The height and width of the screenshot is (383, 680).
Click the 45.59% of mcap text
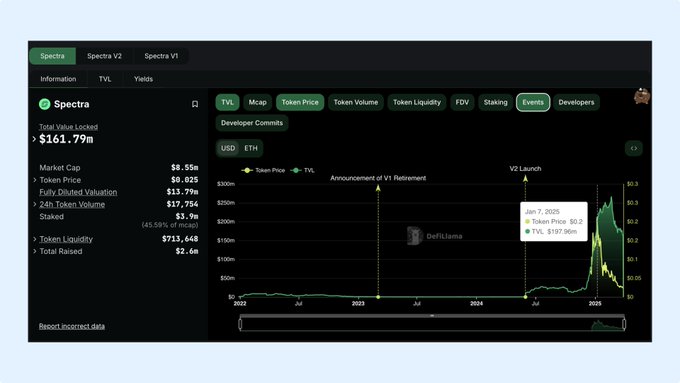pos(170,225)
